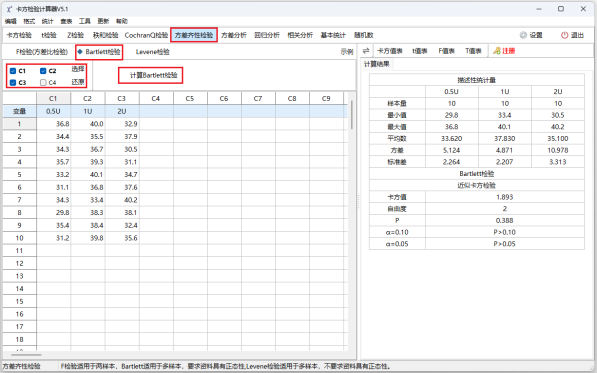This screenshot has height=373, width=597.
Task: Open the 编辑 menu
Action: (x=11, y=21)
